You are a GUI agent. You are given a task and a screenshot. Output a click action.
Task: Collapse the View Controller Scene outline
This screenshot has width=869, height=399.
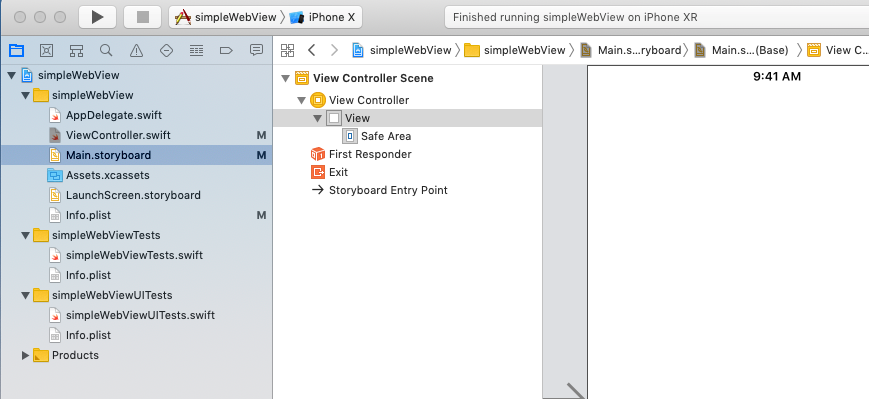tap(285, 79)
